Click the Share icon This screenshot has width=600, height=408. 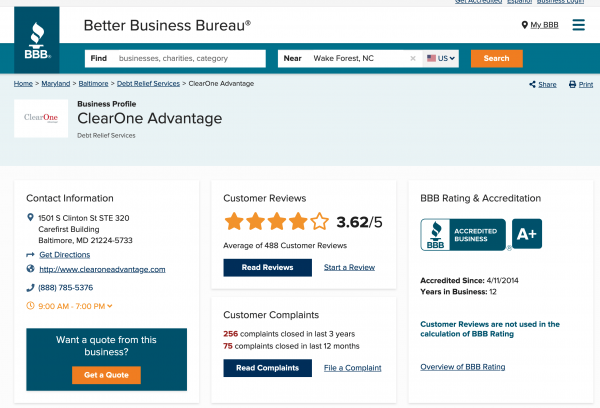532,84
